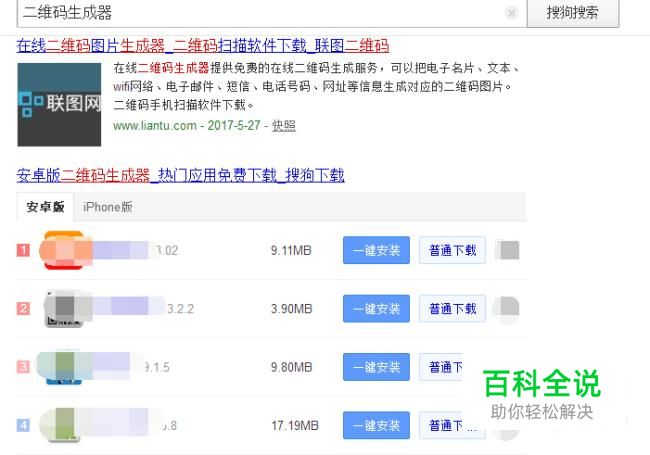
Task: Click the rank badge number 2
Action: (x=24, y=308)
